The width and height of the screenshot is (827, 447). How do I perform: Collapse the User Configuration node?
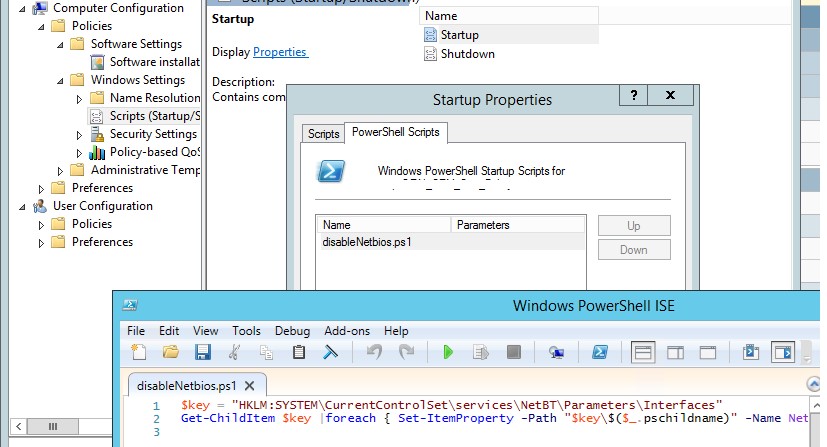22,207
